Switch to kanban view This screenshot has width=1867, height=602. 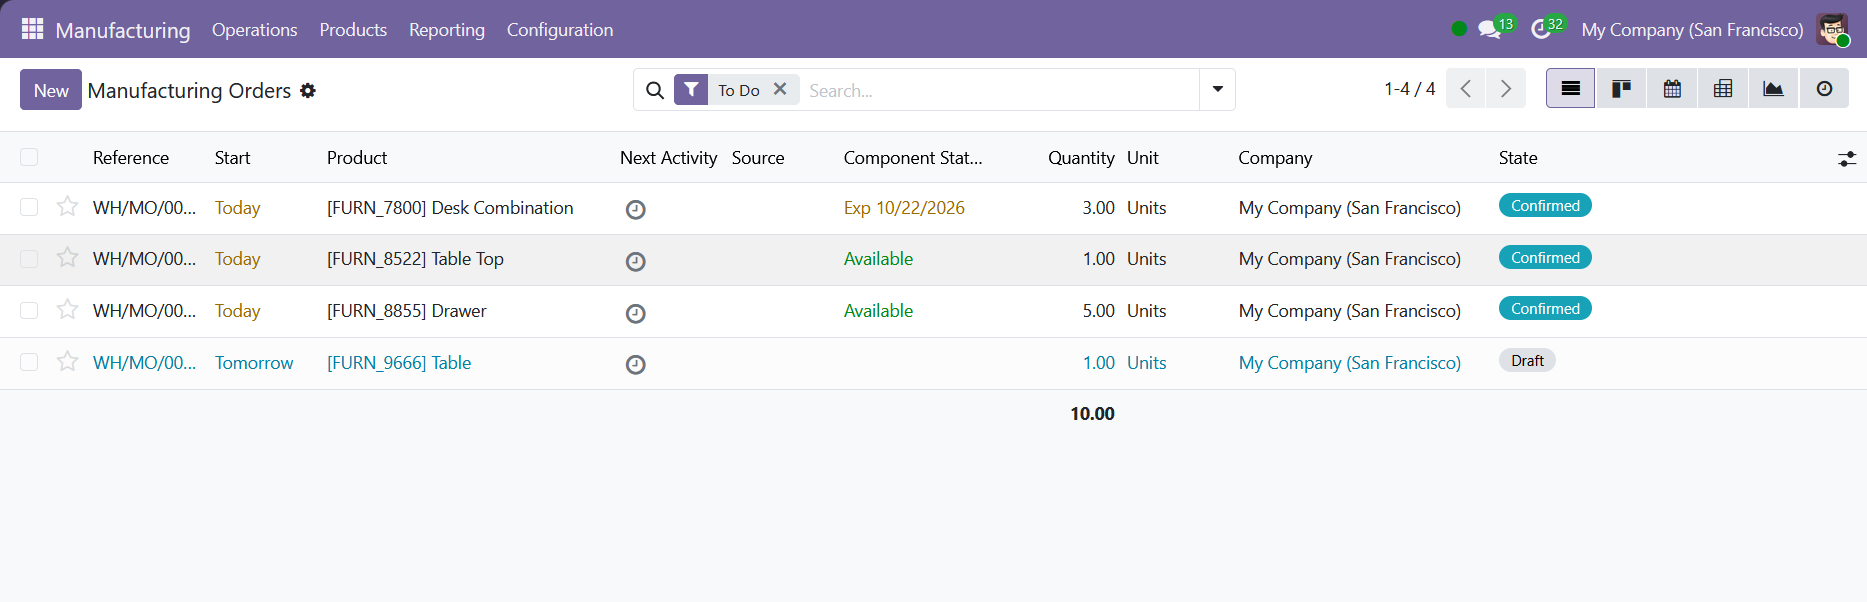click(1621, 89)
